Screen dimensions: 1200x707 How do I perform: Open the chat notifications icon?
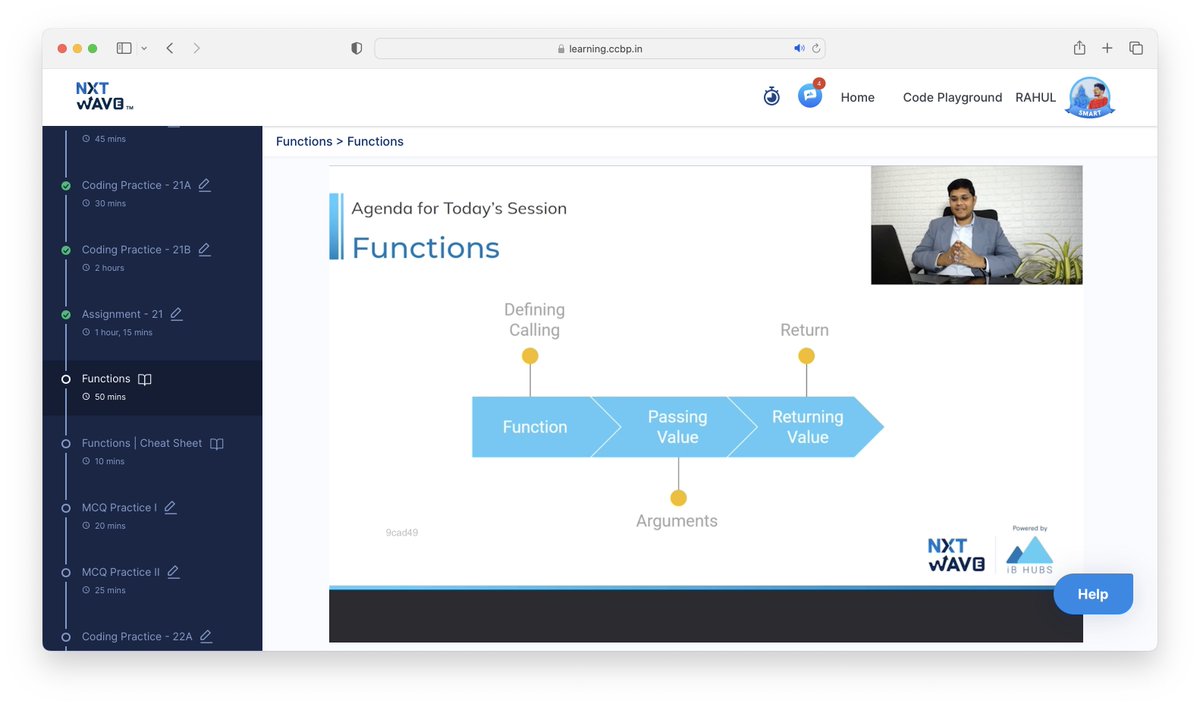coord(810,96)
